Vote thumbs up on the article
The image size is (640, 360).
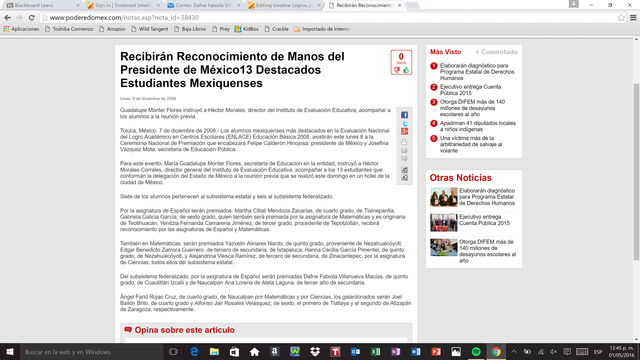coord(406,70)
